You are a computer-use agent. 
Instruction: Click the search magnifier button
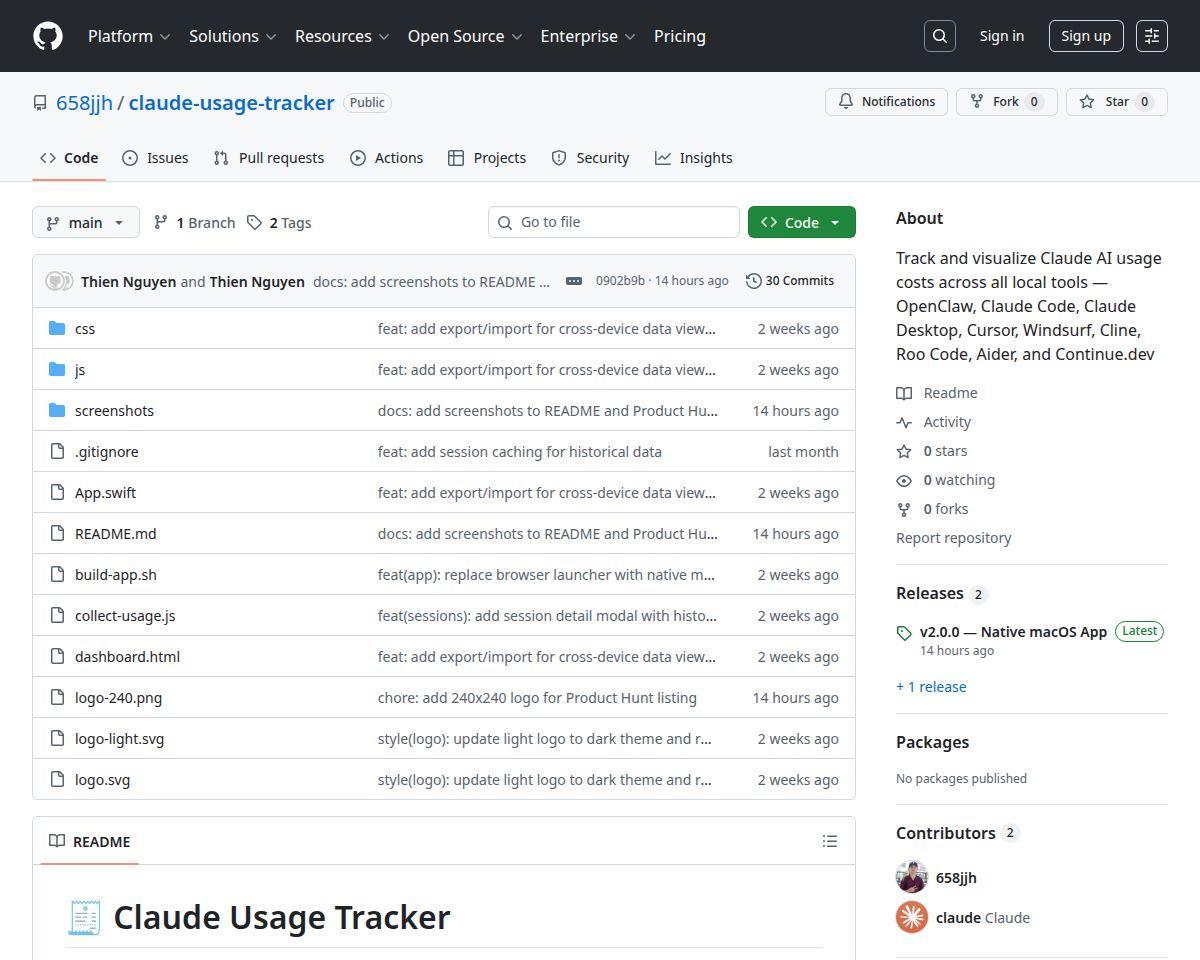tap(940, 36)
